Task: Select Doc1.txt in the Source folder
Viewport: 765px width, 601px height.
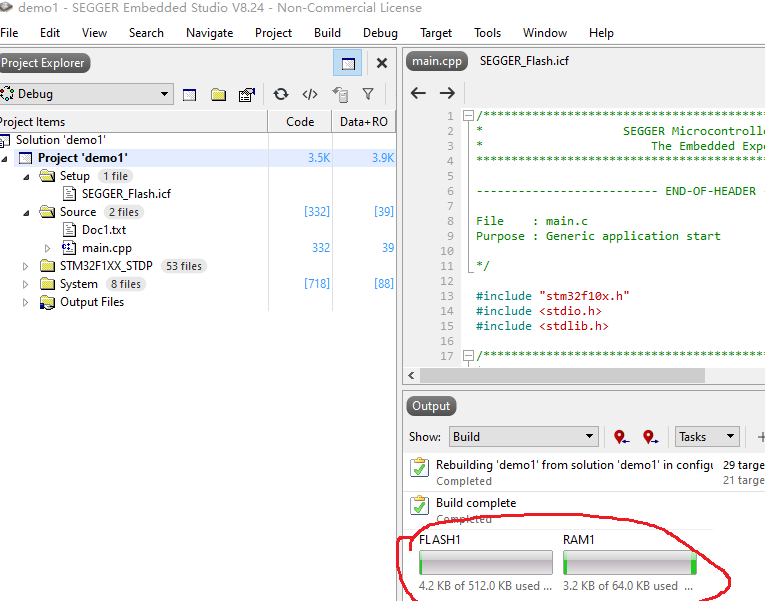Action: (x=104, y=230)
